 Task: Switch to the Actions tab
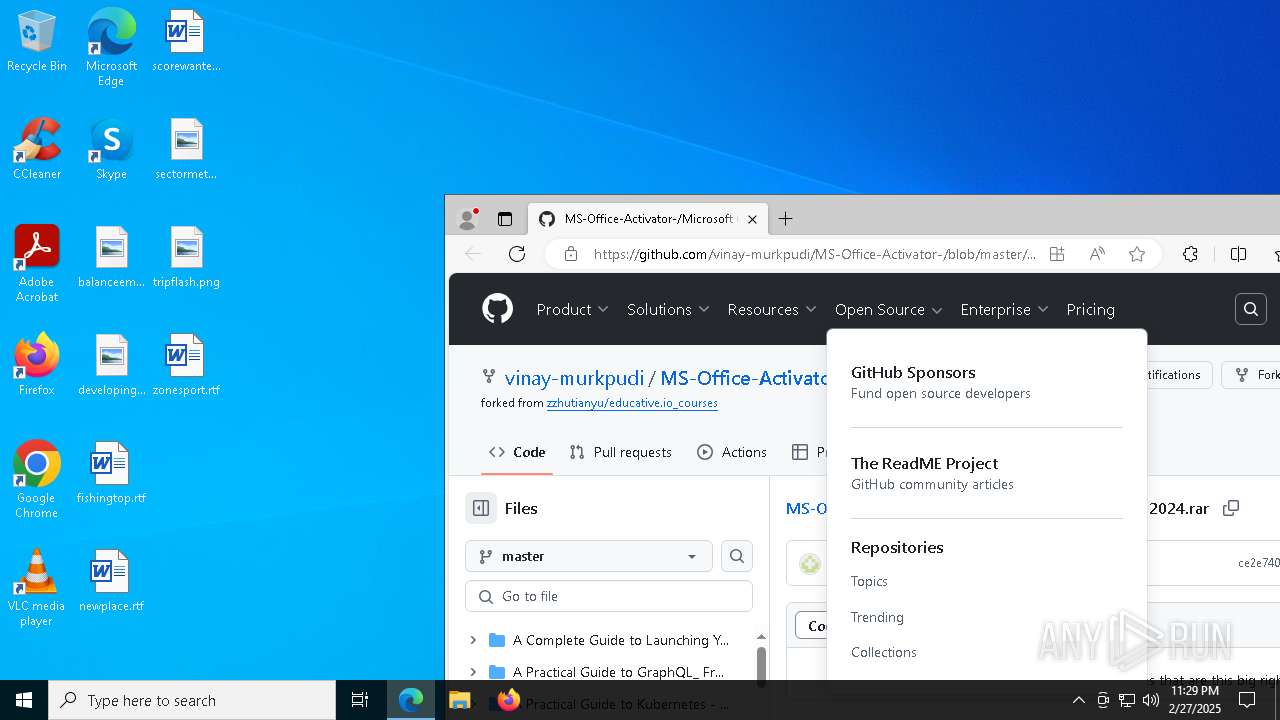click(732, 452)
